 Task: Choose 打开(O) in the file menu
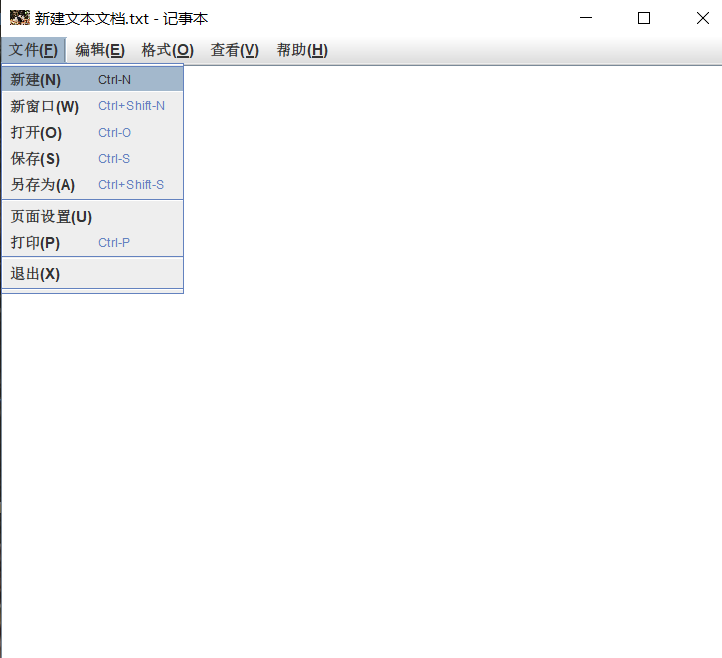click(x=93, y=133)
